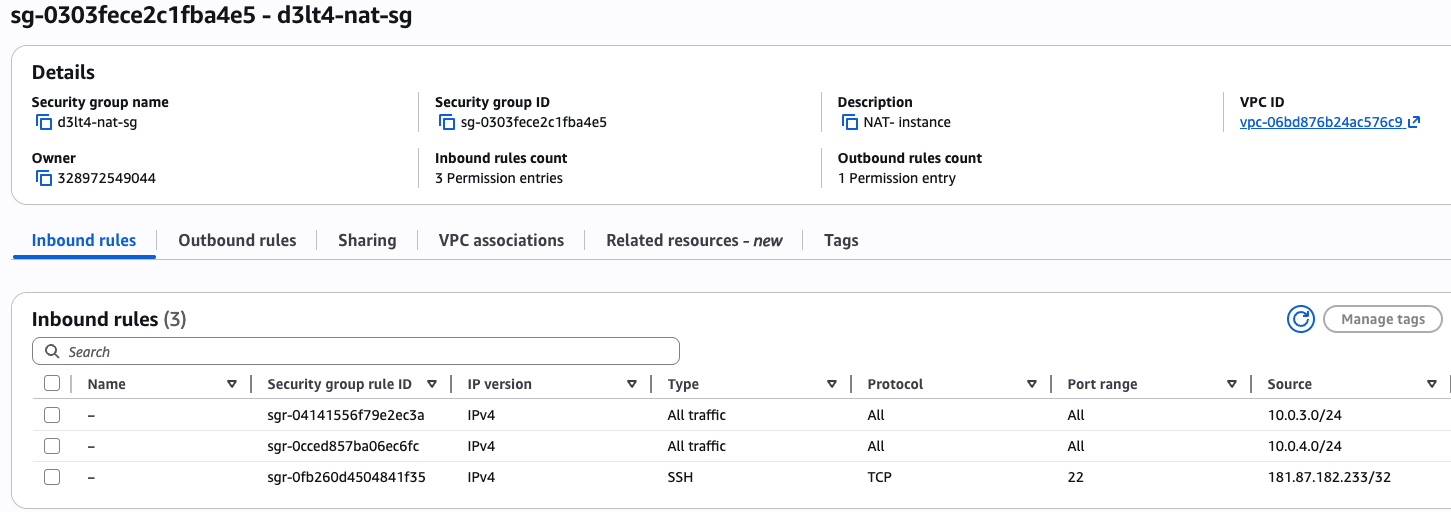Copy the security group ID value

[x=447, y=123]
